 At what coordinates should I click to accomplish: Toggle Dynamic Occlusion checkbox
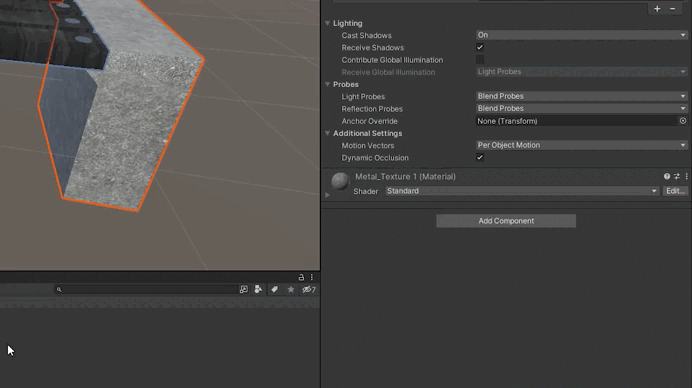(480, 157)
